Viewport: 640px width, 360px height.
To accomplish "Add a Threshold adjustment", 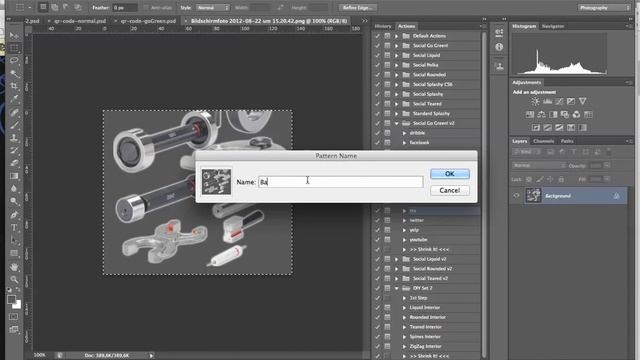I will click(x=559, y=127).
